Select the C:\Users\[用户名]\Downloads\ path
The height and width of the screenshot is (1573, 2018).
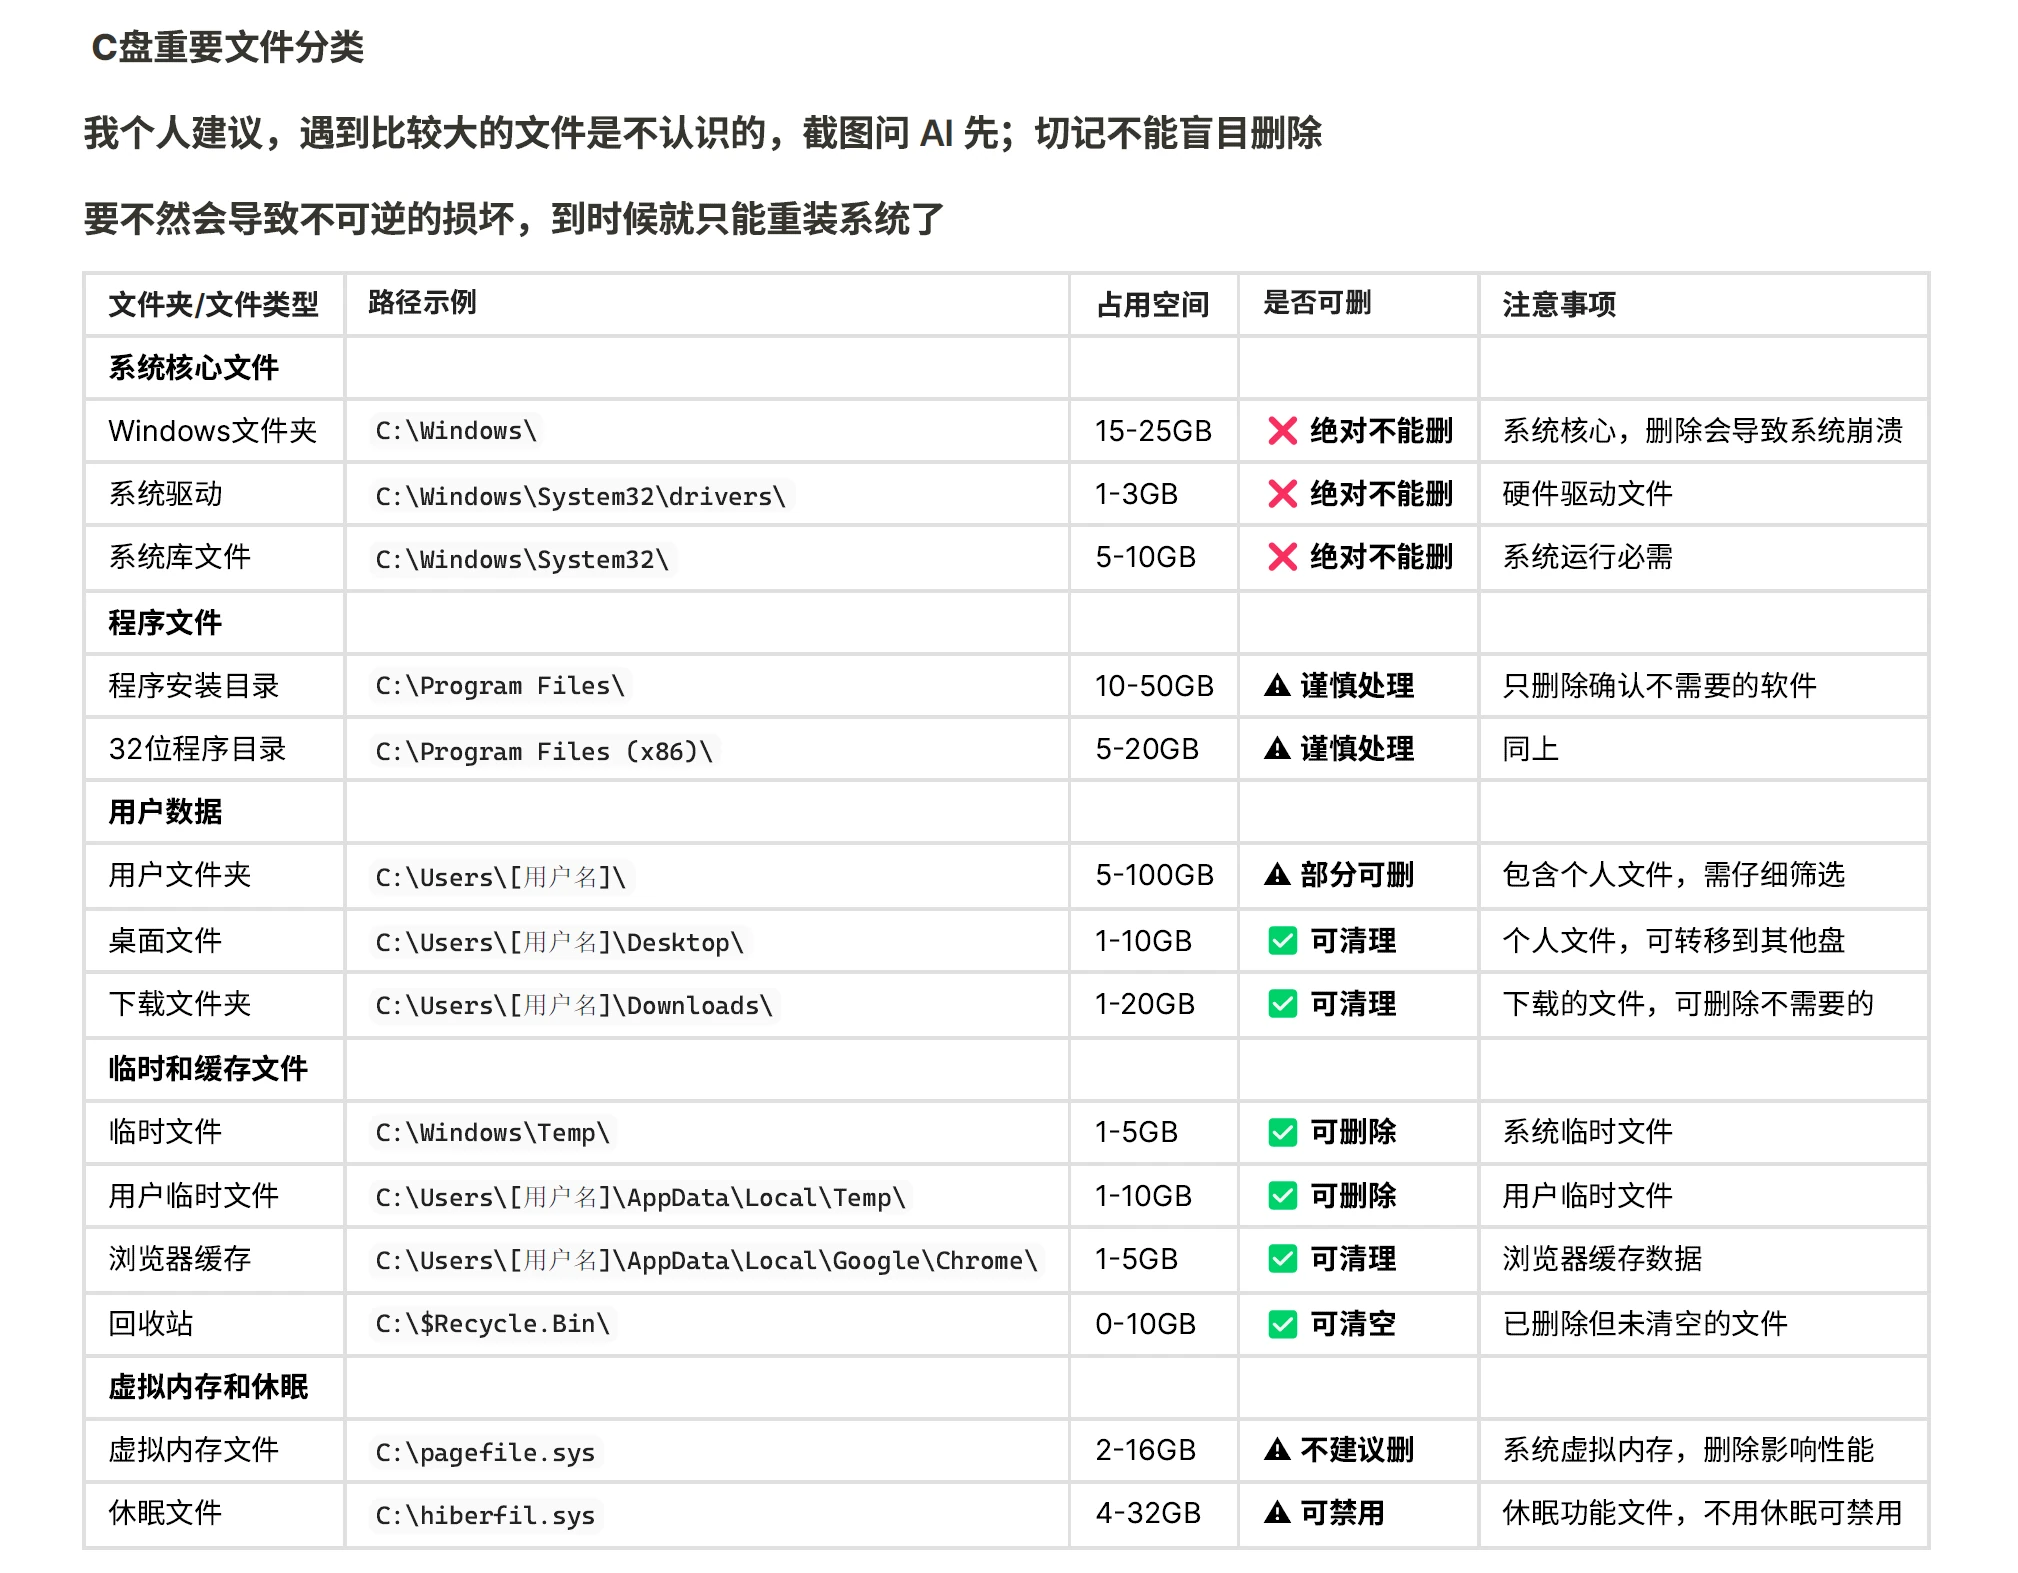coord(574,1005)
